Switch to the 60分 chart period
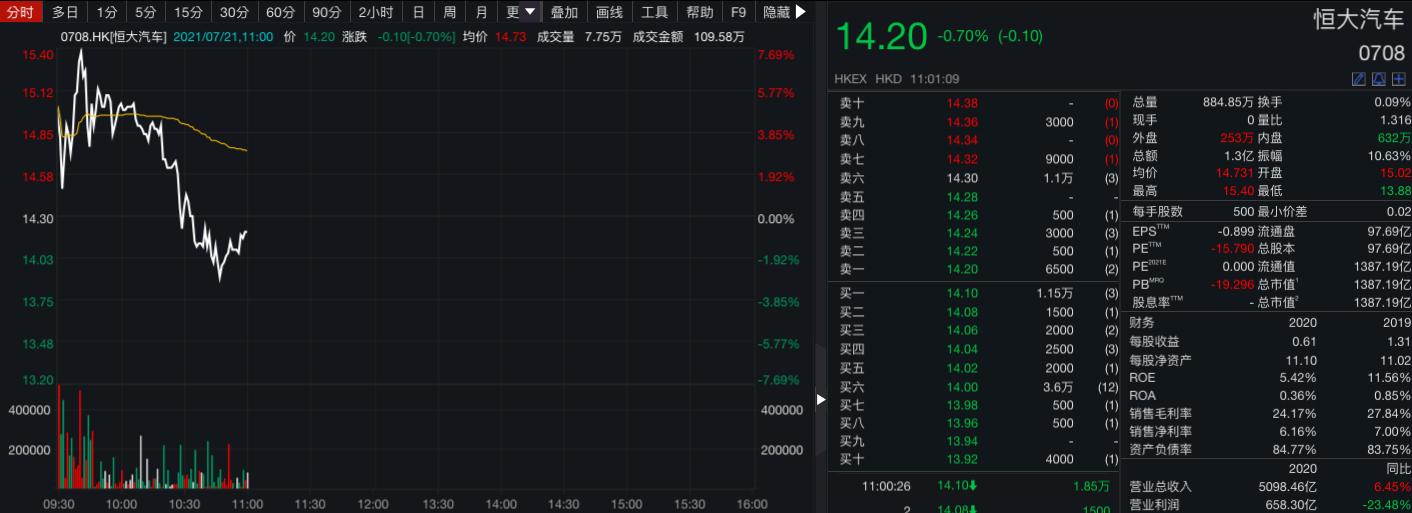Image resolution: width=1412 pixels, height=513 pixels. [x=280, y=12]
